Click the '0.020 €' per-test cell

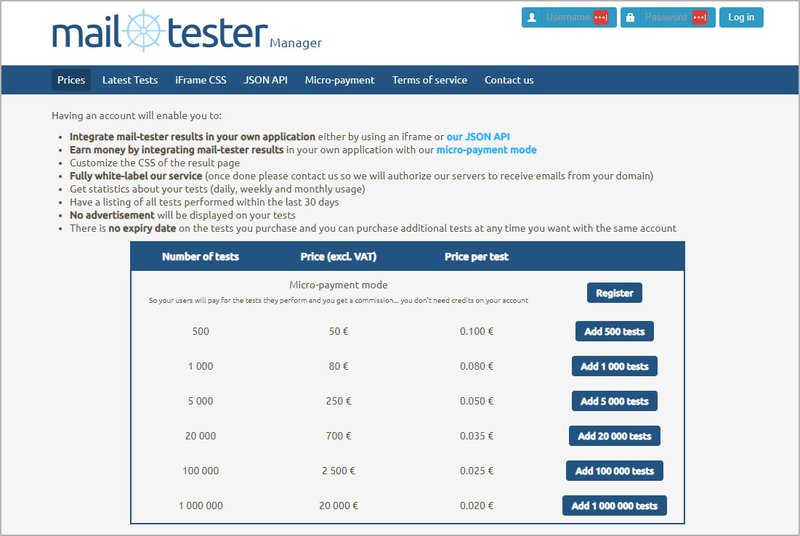(477, 506)
